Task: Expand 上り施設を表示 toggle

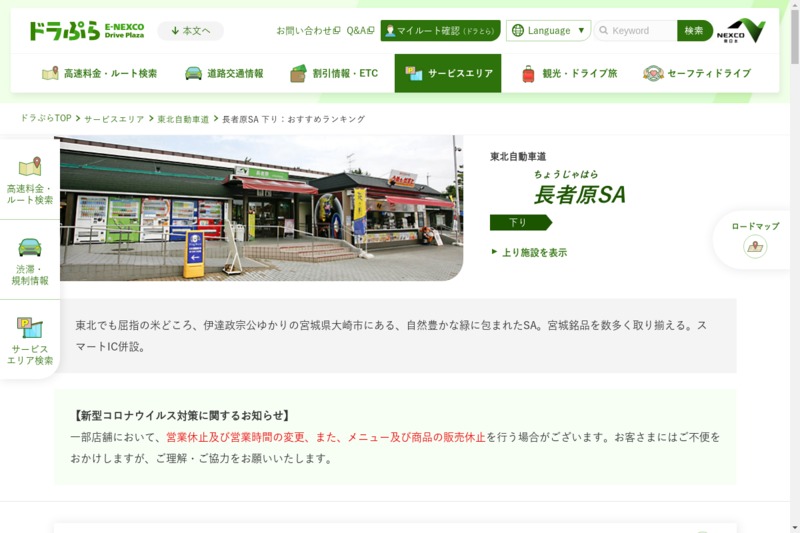Action: [x=529, y=252]
